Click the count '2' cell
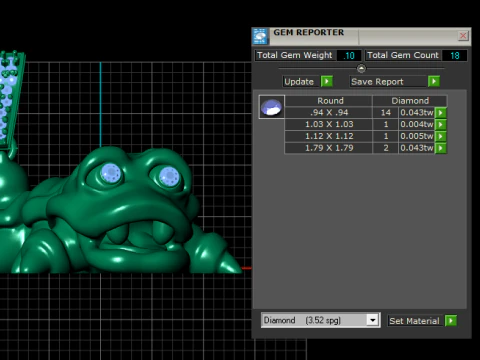 coord(386,148)
